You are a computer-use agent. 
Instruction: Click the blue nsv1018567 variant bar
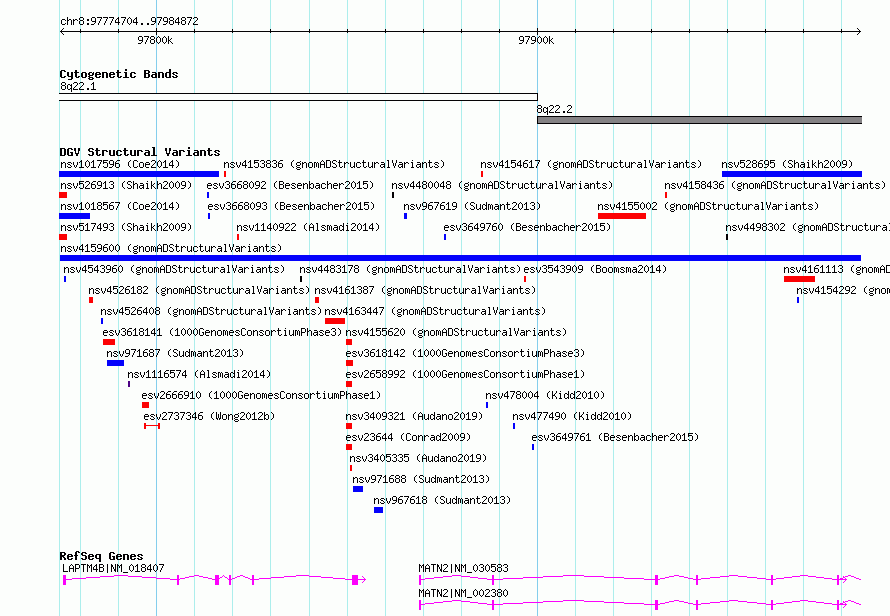coord(74,216)
